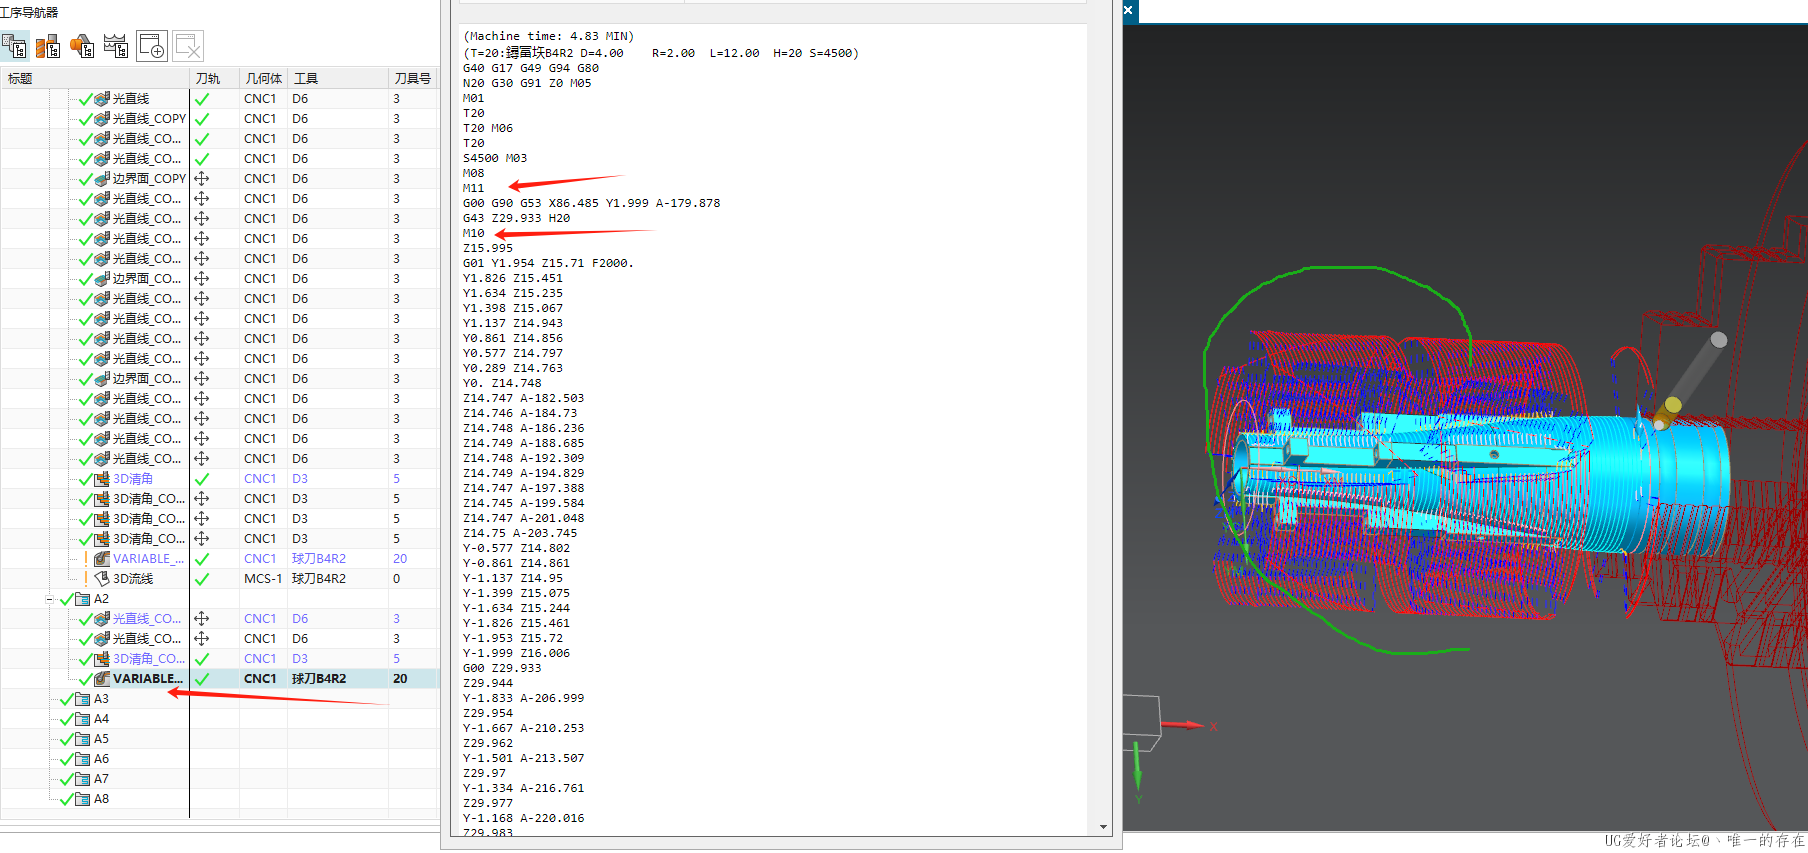
Task: Click the 几何体 column header
Action: coord(263,78)
